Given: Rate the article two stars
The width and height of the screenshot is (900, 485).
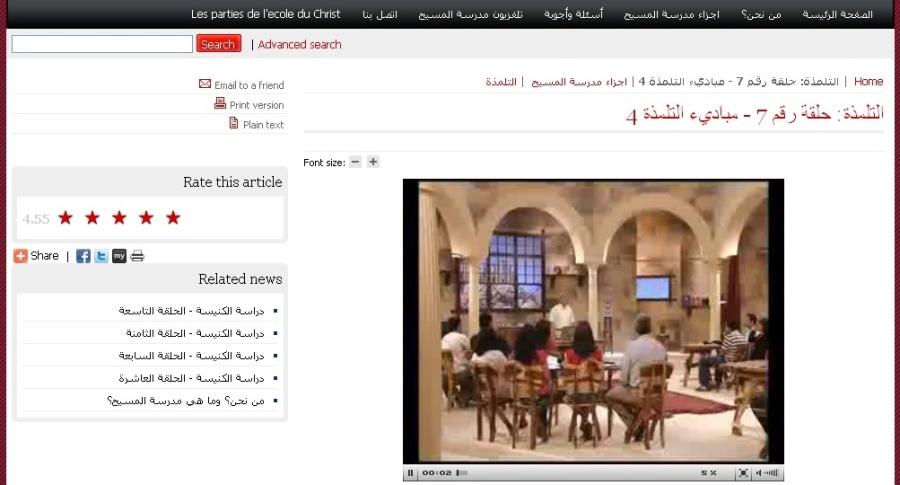Looking at the screenshot, I should tap(92, 218).
